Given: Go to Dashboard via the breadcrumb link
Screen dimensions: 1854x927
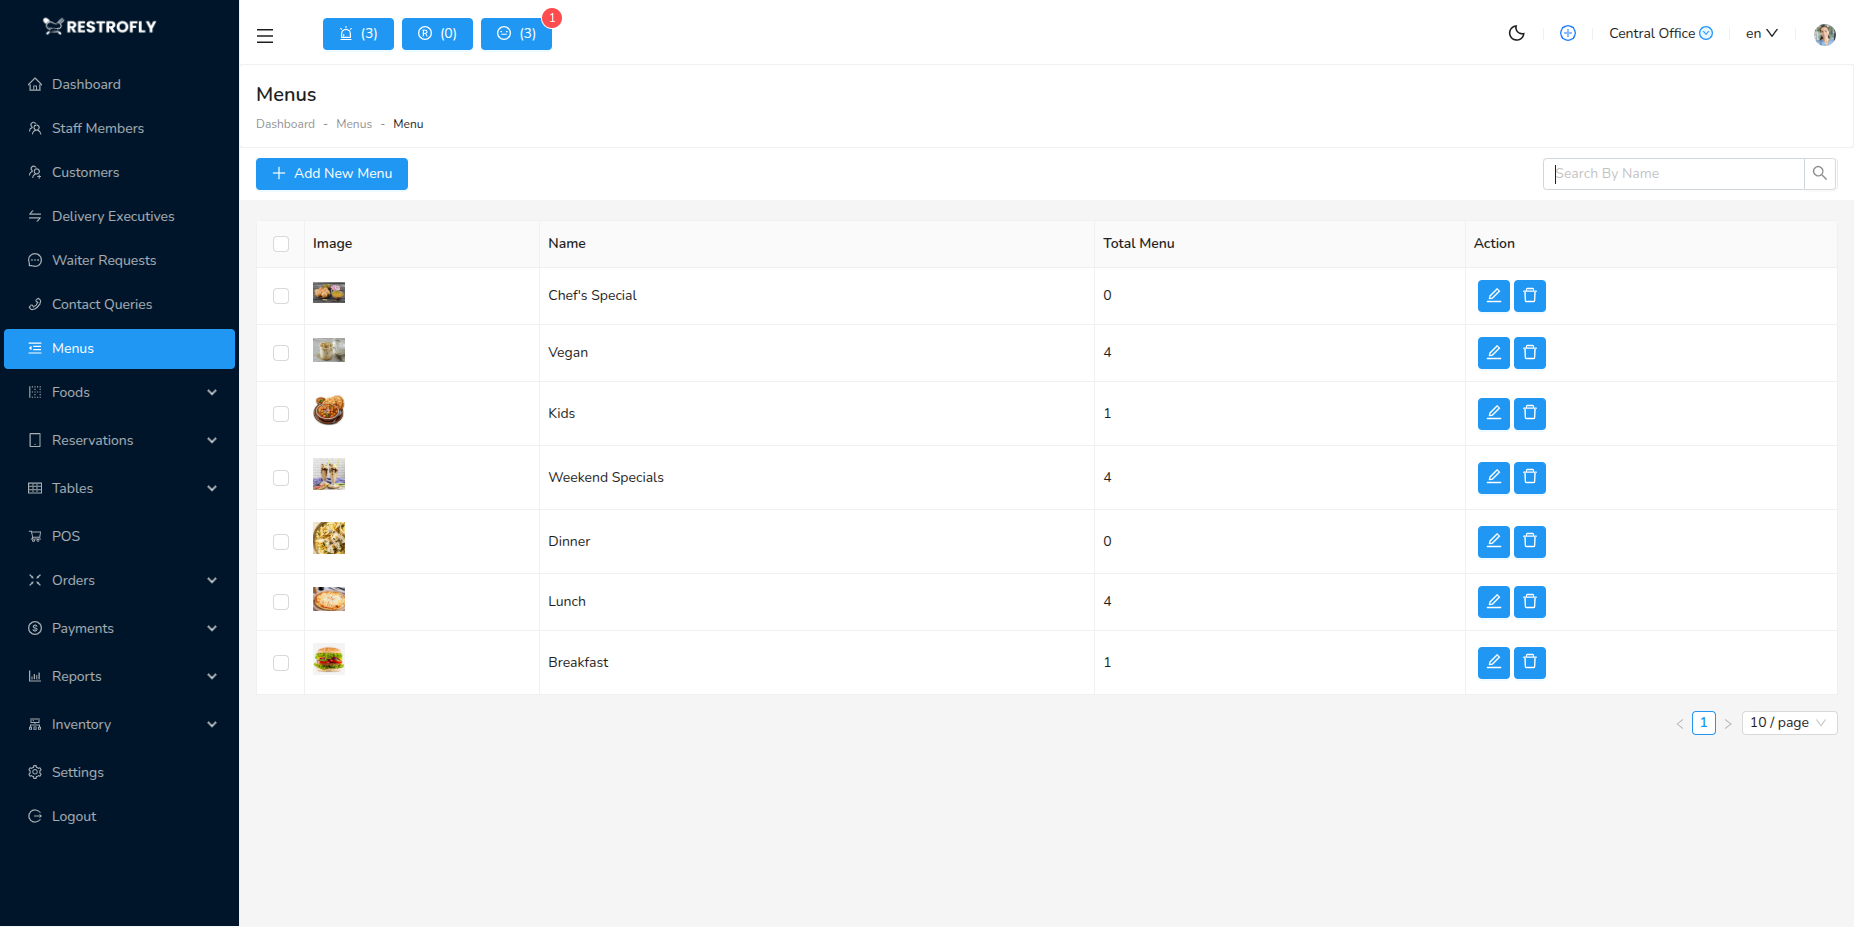Looking at the screenshot, I should click(x=285, y=123).
